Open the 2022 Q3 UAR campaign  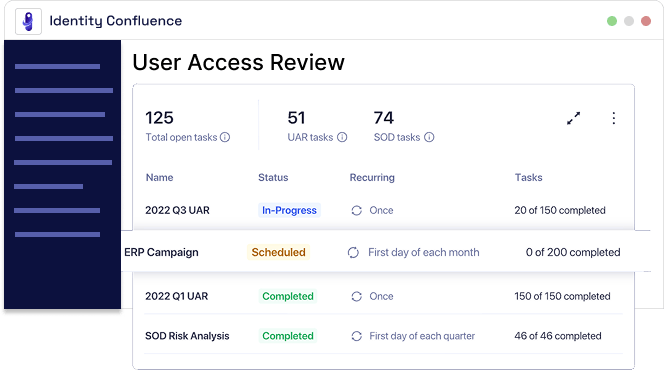point(177,210)
